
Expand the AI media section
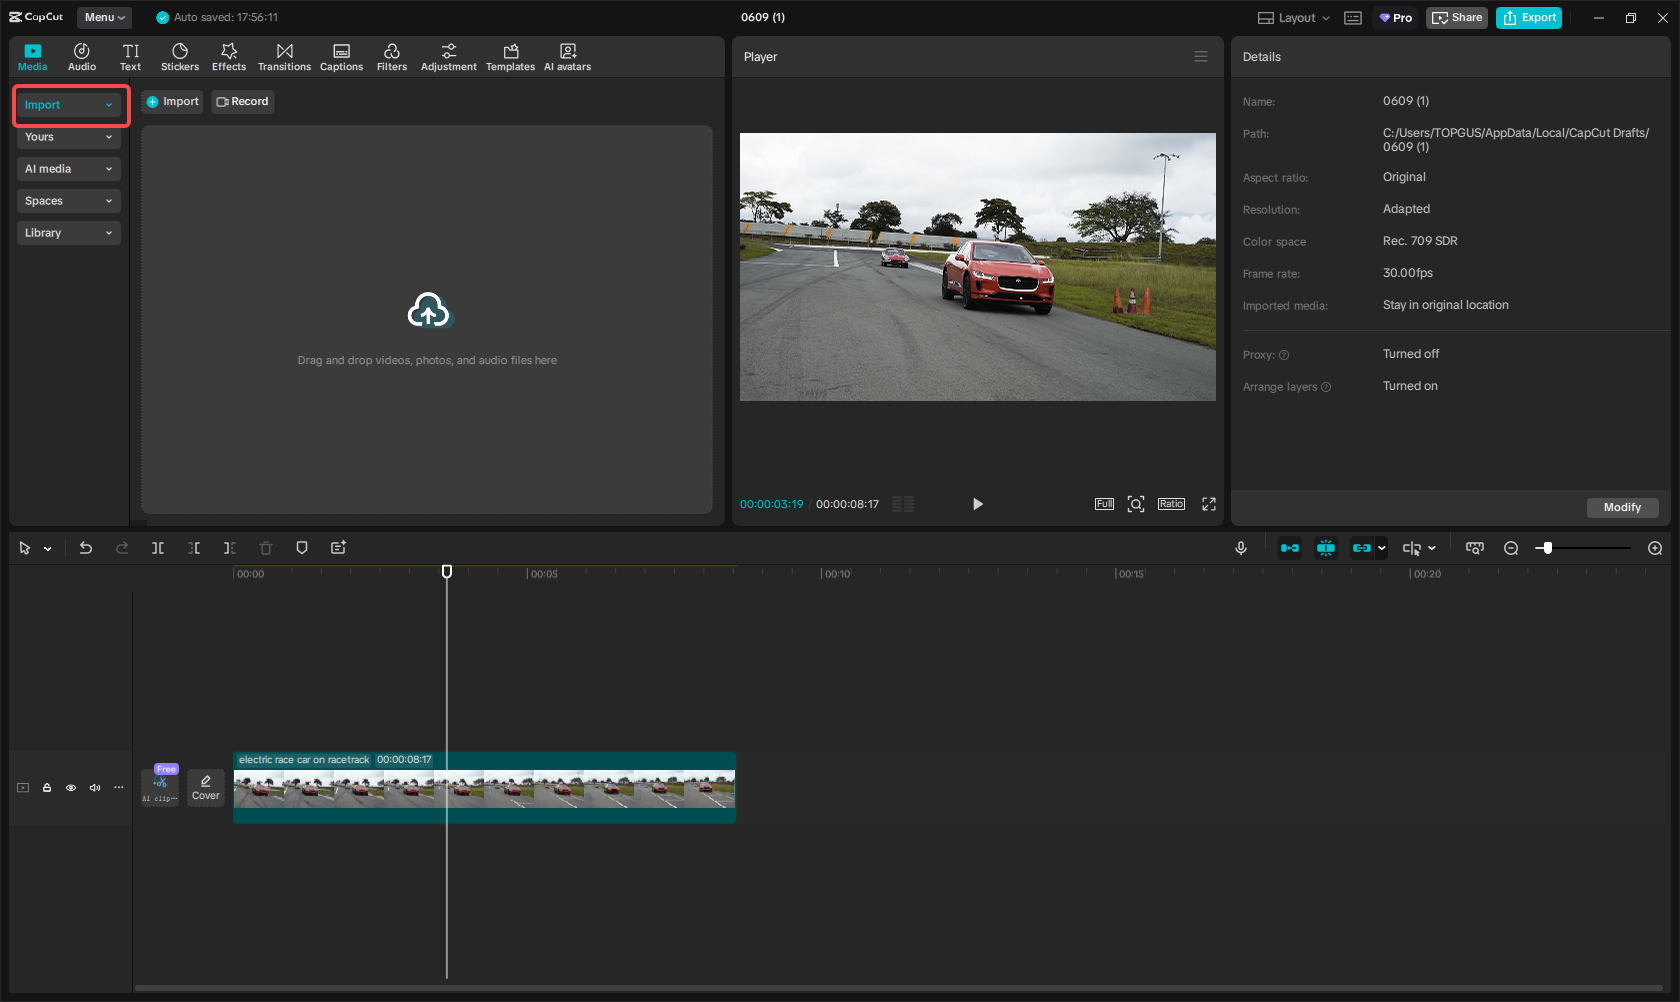(68, 169)
